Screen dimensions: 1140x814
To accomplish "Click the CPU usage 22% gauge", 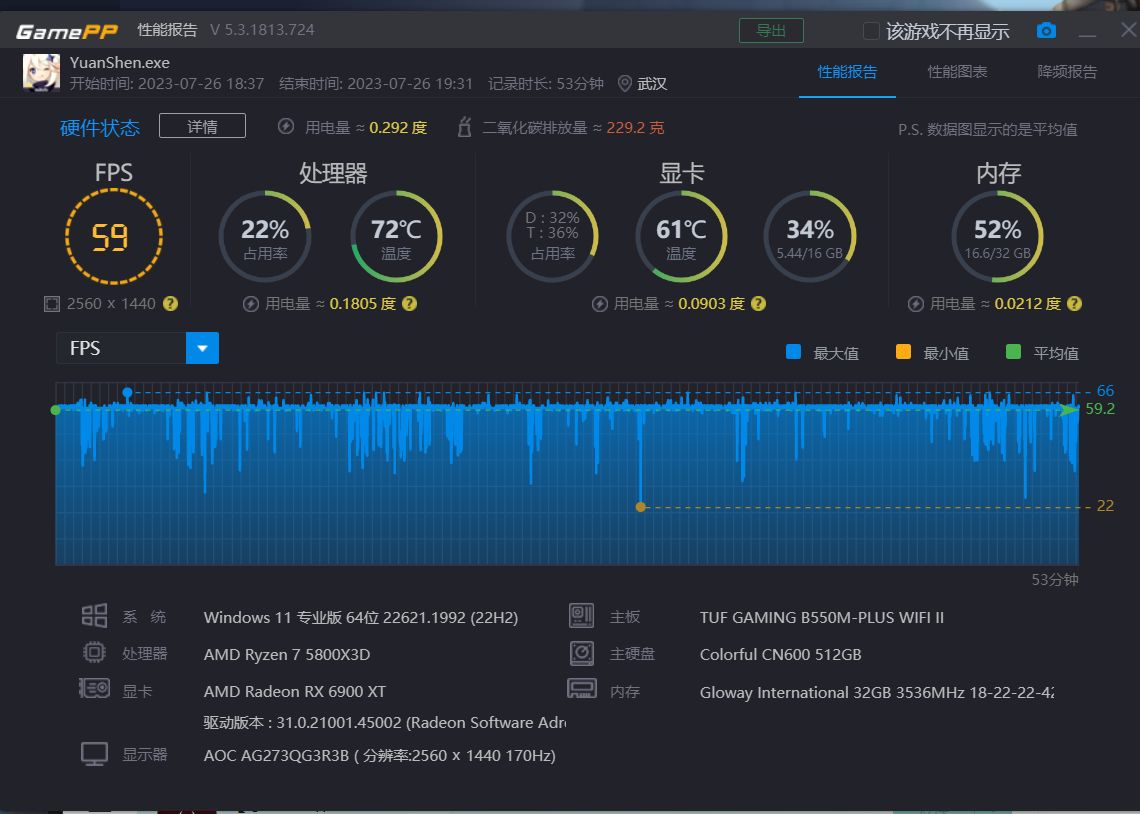I will 265,236.
